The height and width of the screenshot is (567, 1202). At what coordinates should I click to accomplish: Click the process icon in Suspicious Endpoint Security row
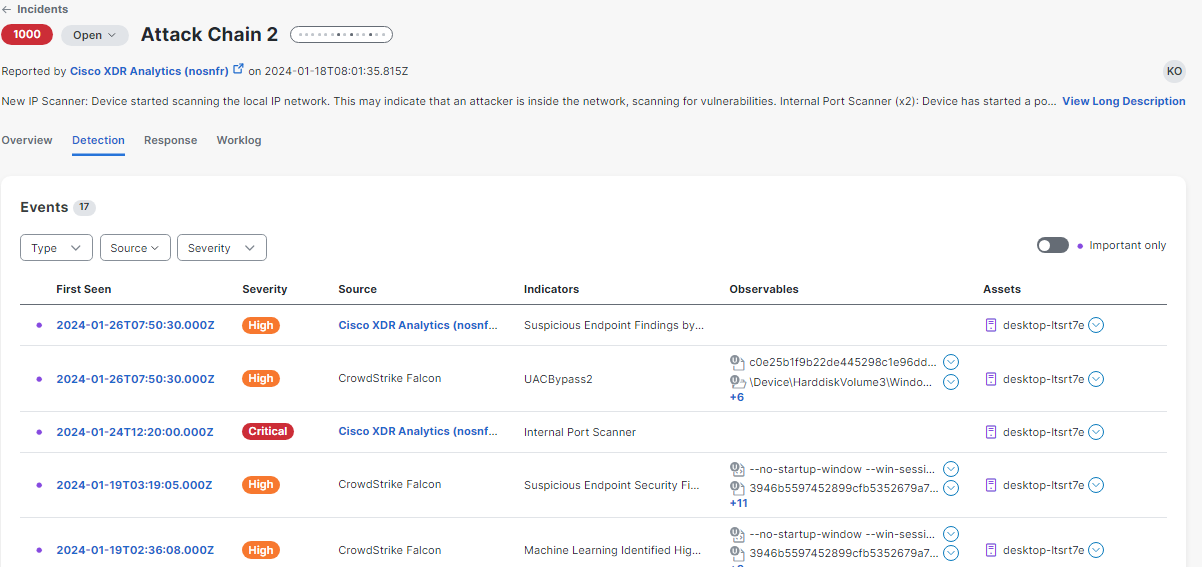click(x=737, y=468)
